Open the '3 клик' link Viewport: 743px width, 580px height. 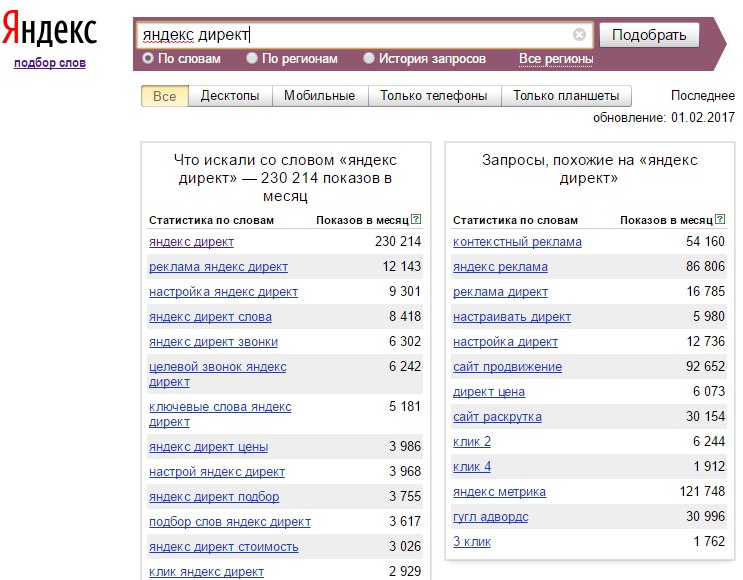pos(471,542)
